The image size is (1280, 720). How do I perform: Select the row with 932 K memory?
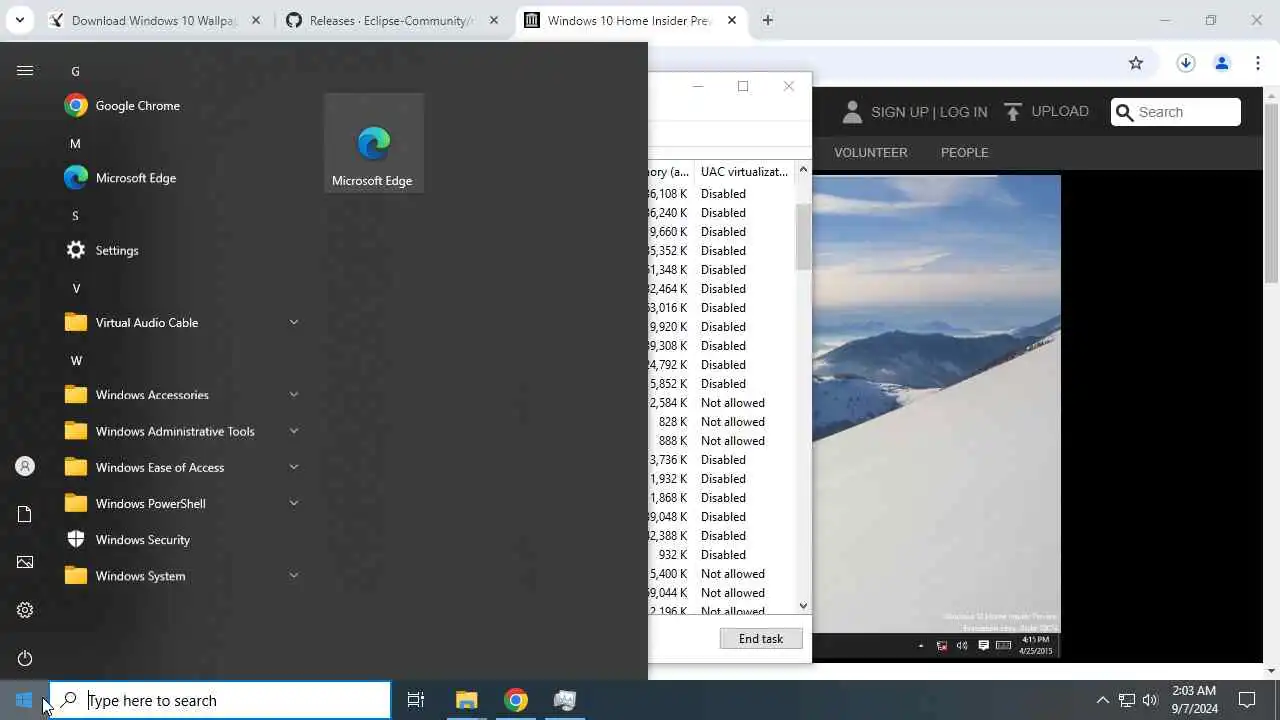[x=721, y=555]
